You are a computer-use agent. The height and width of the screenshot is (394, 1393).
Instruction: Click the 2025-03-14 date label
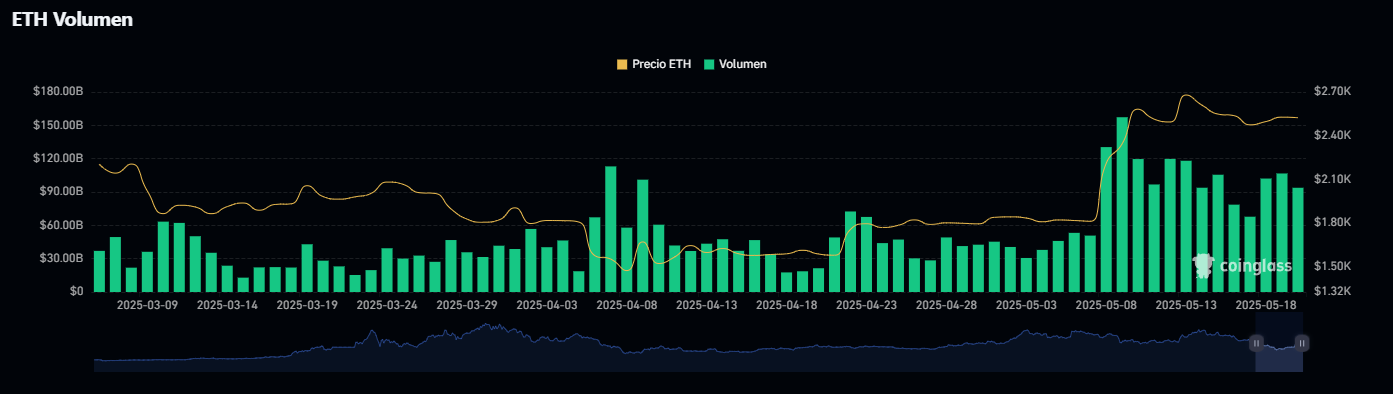227,305
